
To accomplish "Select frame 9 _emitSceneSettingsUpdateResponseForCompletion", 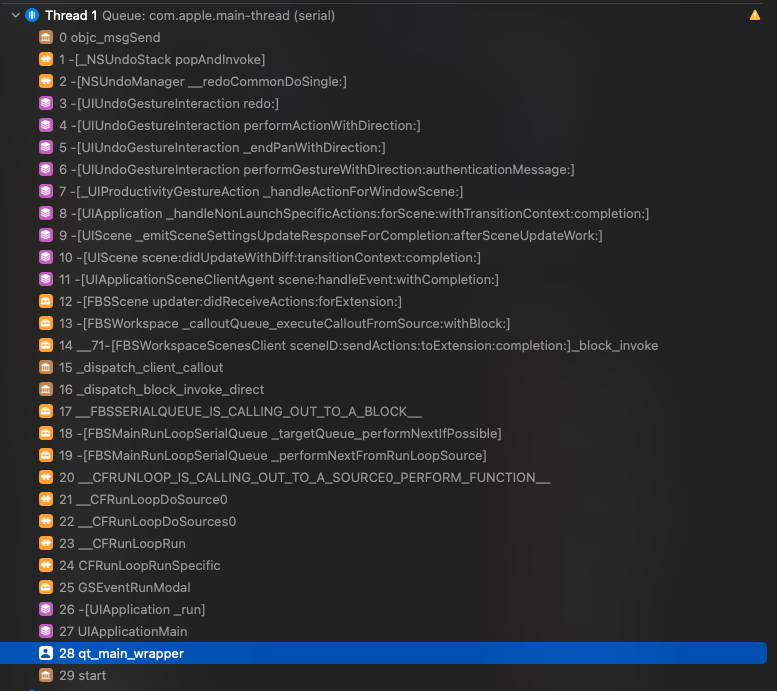I will [331, 235].
